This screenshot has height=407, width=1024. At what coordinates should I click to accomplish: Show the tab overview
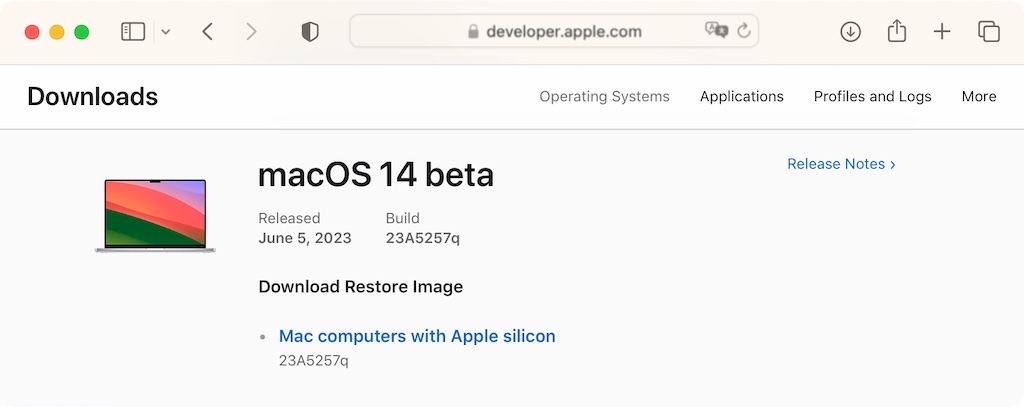tap(989, 31)
